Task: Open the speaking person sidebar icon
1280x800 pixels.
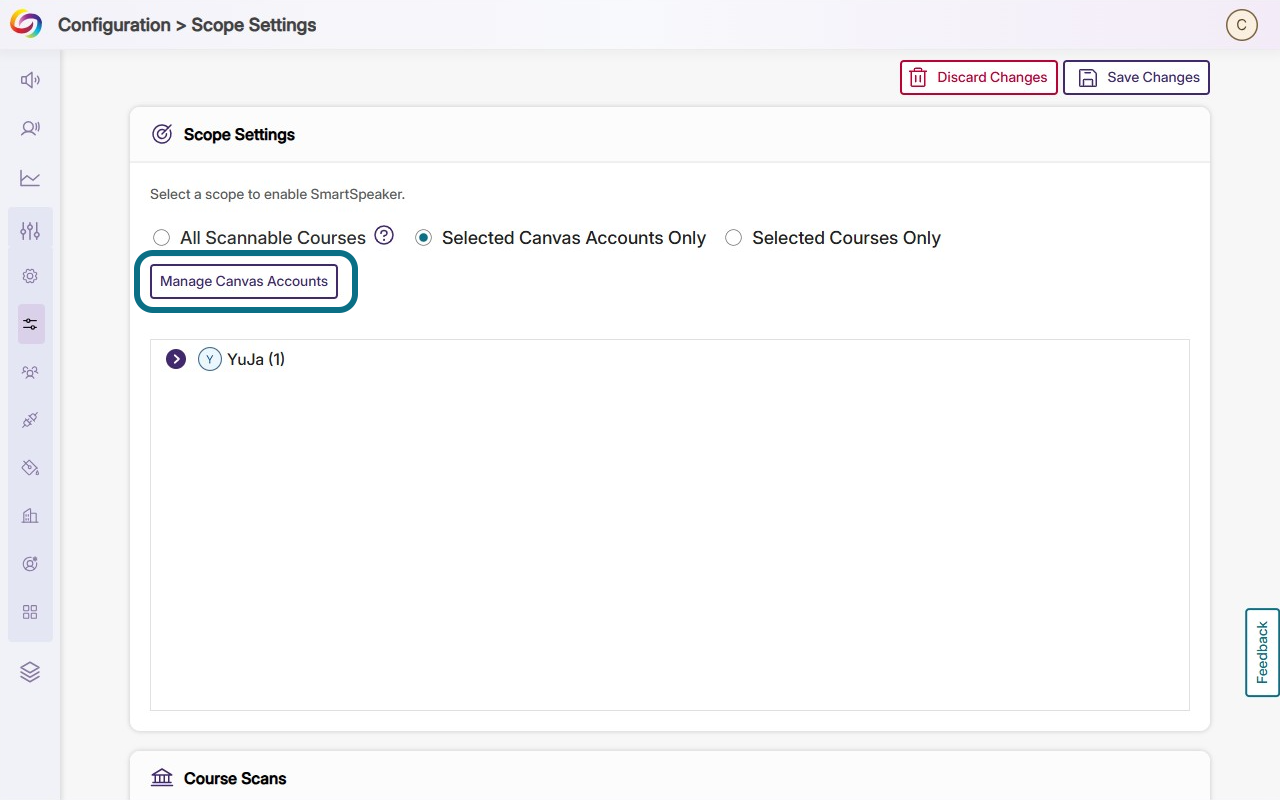Action: coord(30,128)
